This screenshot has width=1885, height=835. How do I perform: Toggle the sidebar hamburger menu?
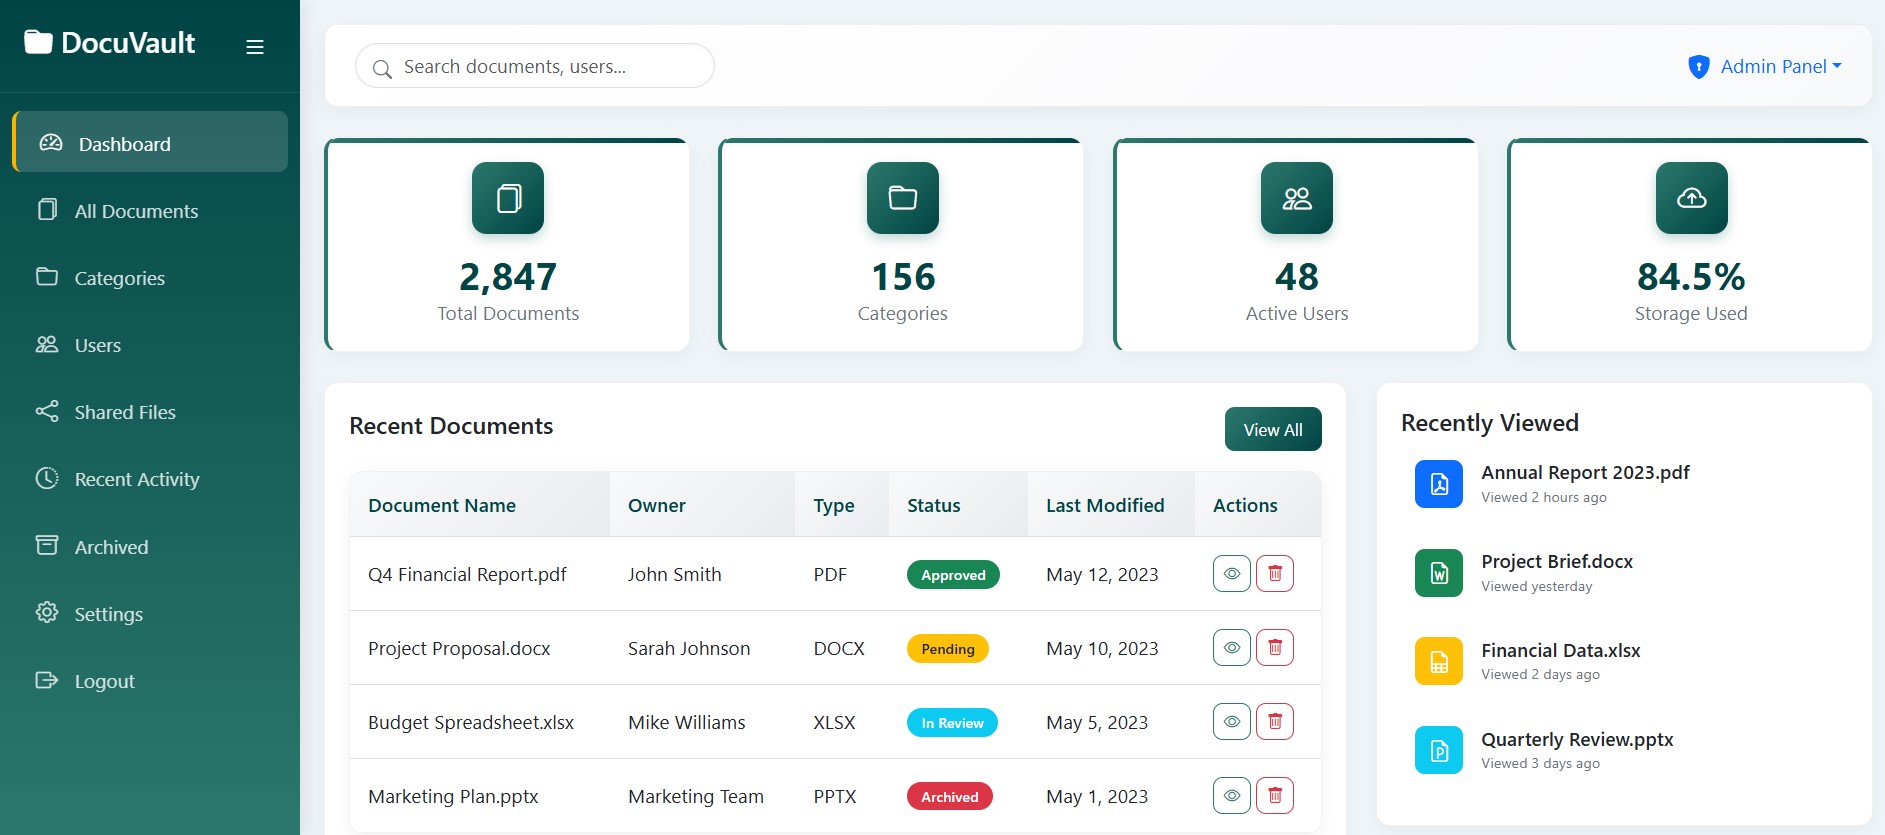point(255,47)
